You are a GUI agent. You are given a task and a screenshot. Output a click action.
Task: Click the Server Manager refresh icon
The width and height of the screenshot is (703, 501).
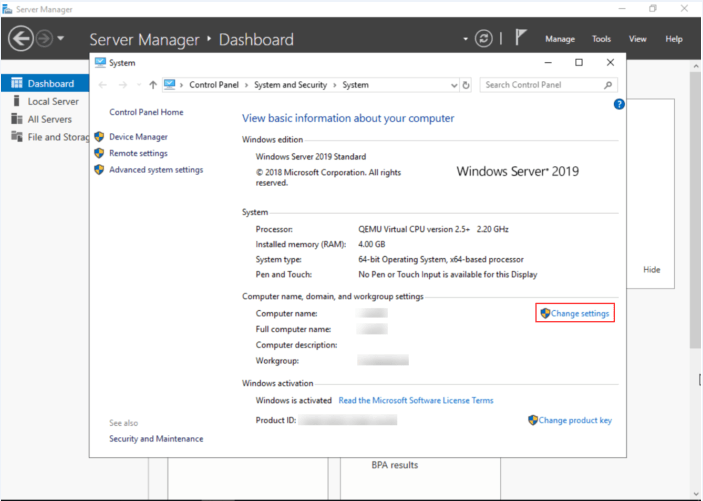pyautogui.click(x=484, y=39)
